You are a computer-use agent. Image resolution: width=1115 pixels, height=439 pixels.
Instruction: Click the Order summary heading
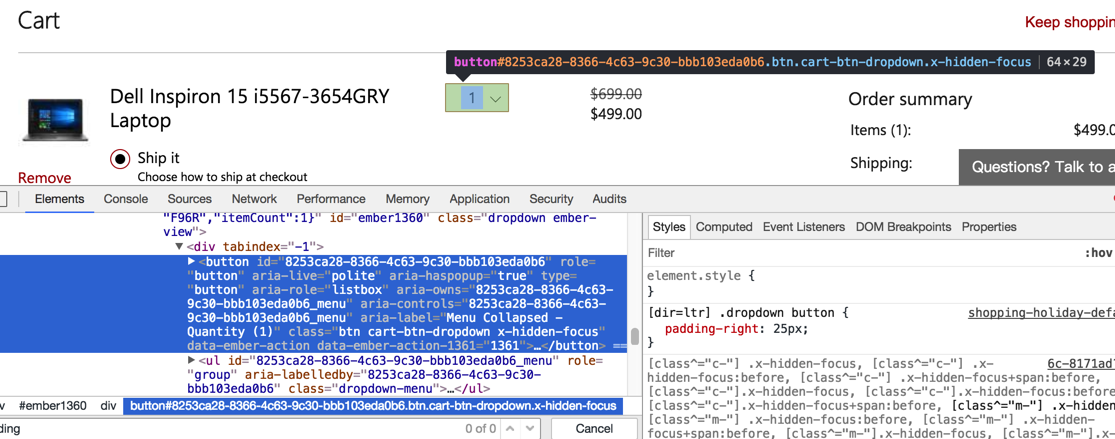(x=909, y=99)
